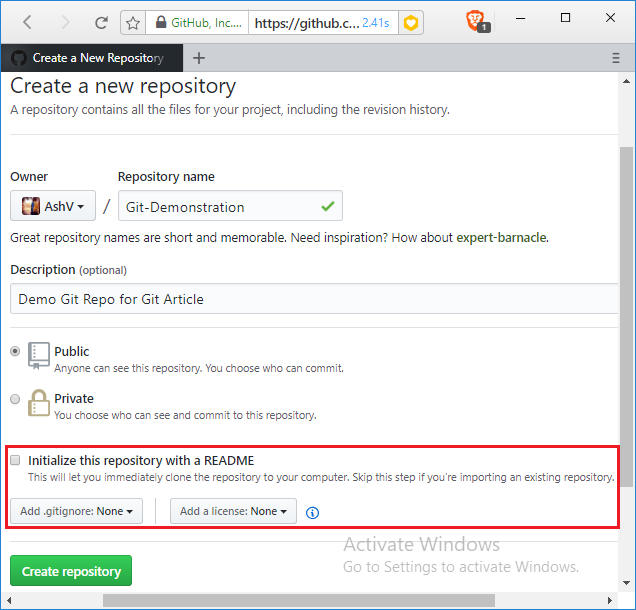Click the orange shield badge in address bar

(x=411, y=23)
